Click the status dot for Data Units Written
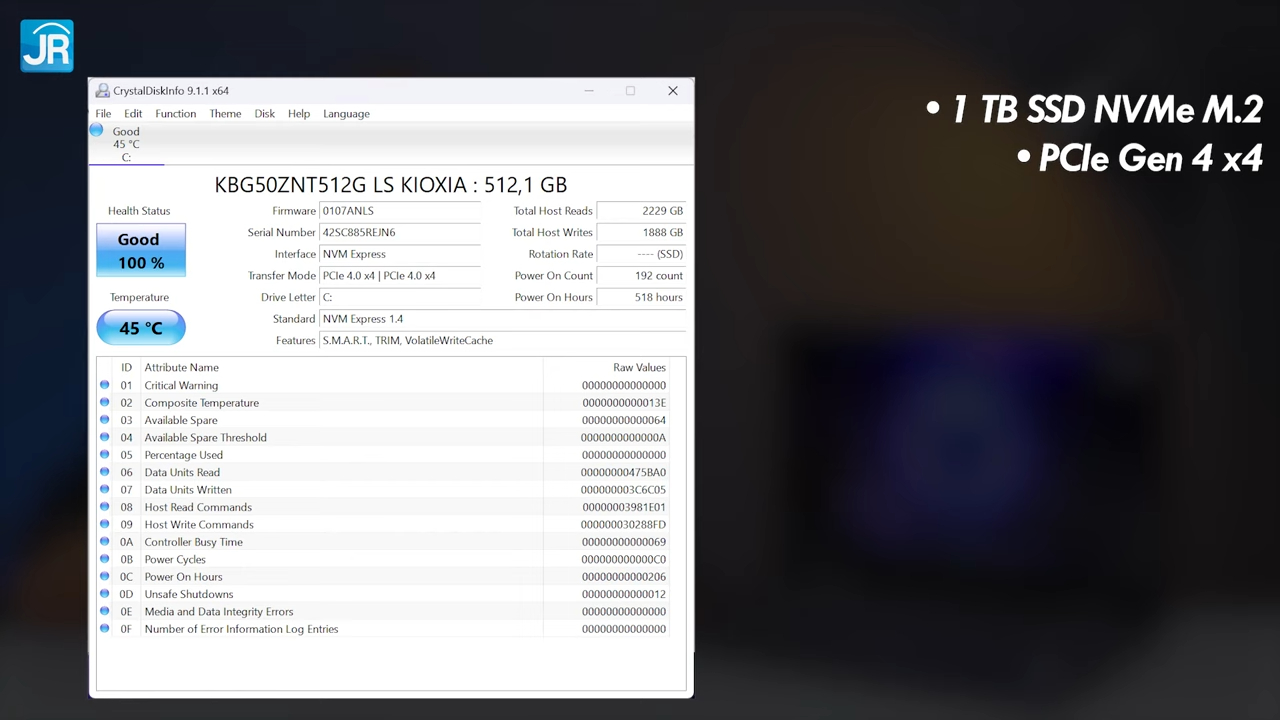This screenshot has height=720, width=1280. coord(105,489)
